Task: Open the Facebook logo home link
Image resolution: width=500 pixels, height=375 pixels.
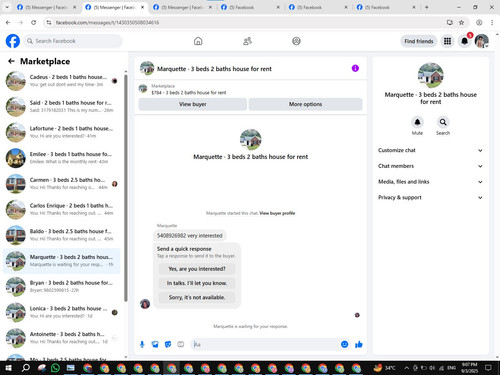Action: (x=13, y=41)
